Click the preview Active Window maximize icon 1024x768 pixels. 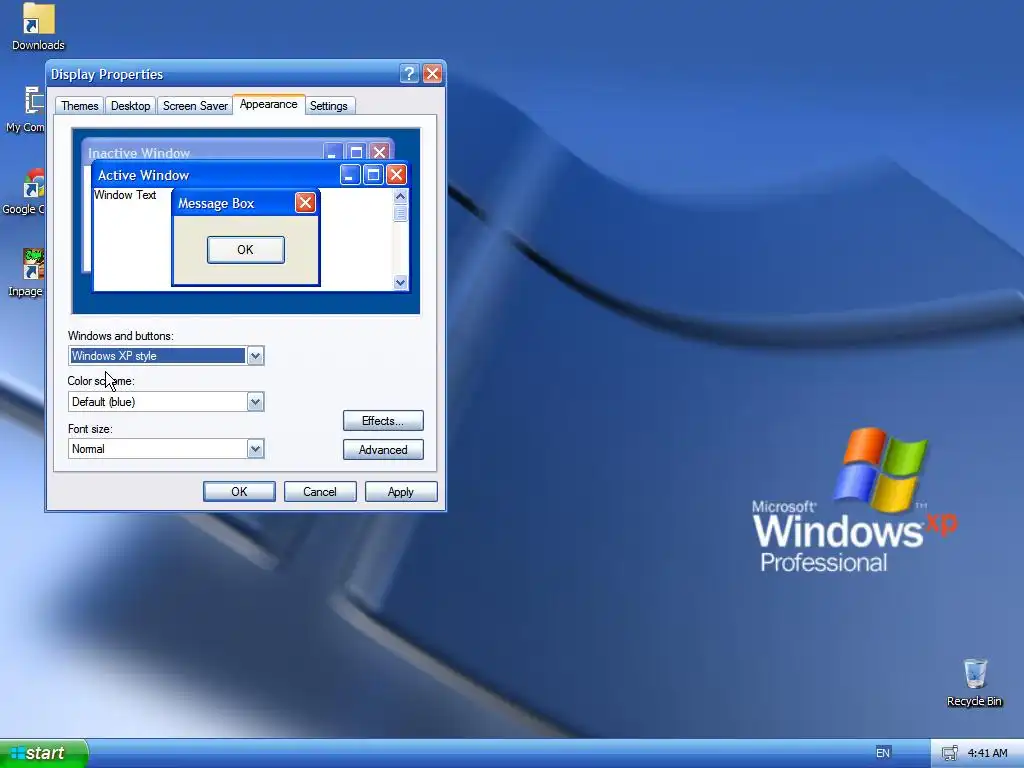373,174
